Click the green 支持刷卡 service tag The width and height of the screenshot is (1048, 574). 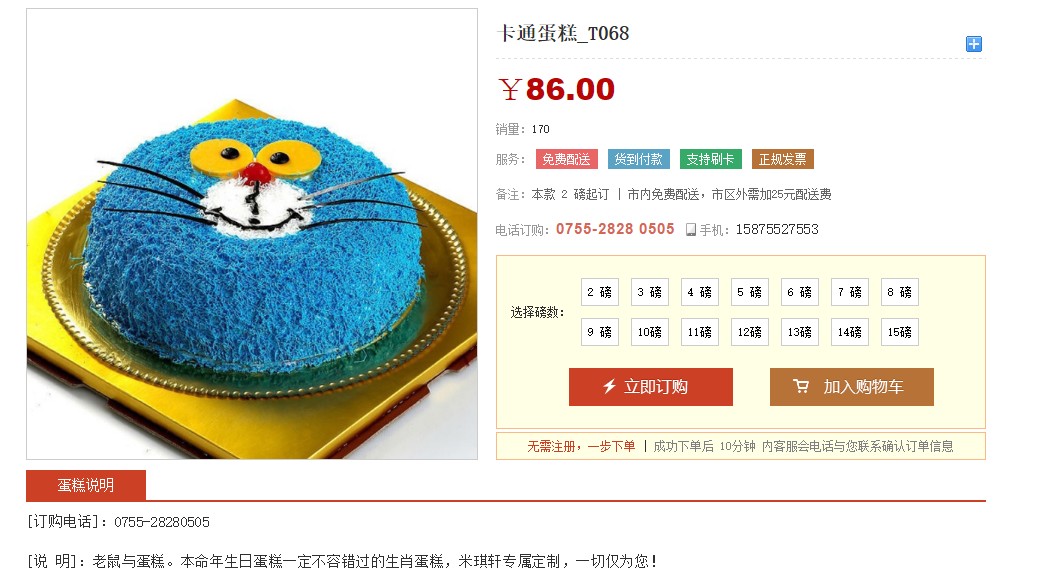pyautogui.click(x=710, y=159)
